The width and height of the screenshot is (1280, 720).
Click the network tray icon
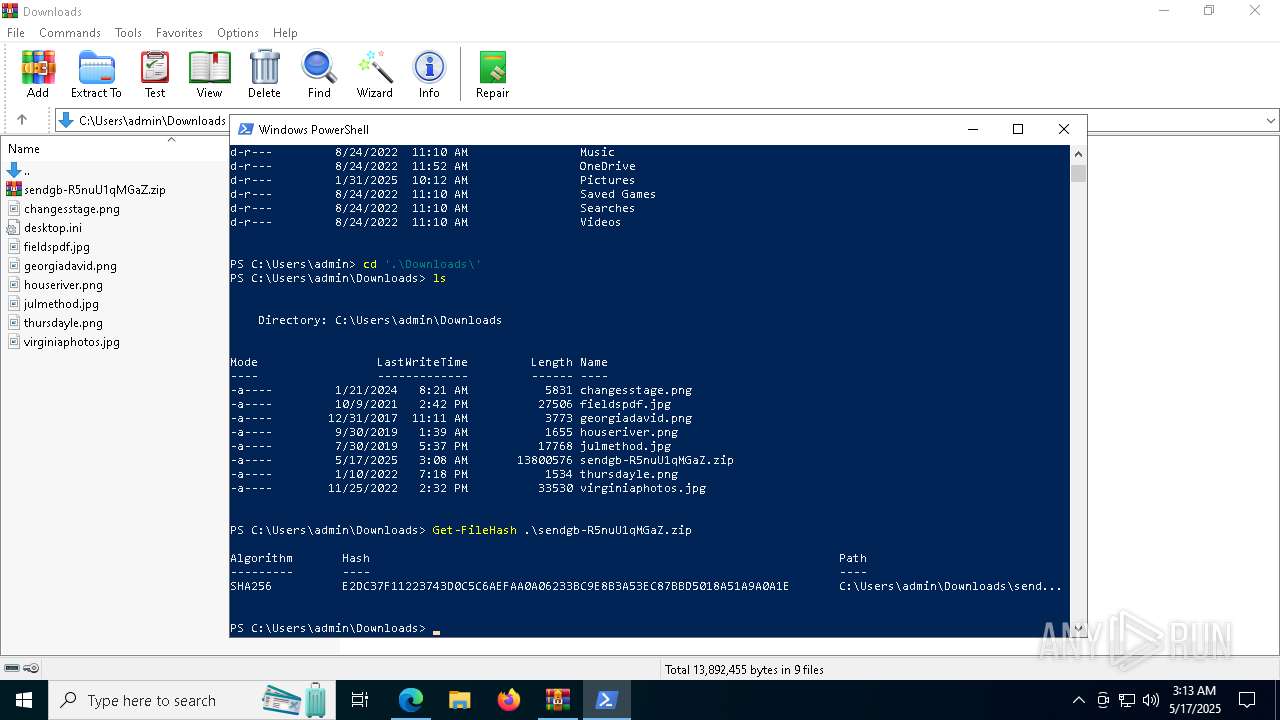point(1127,700)
